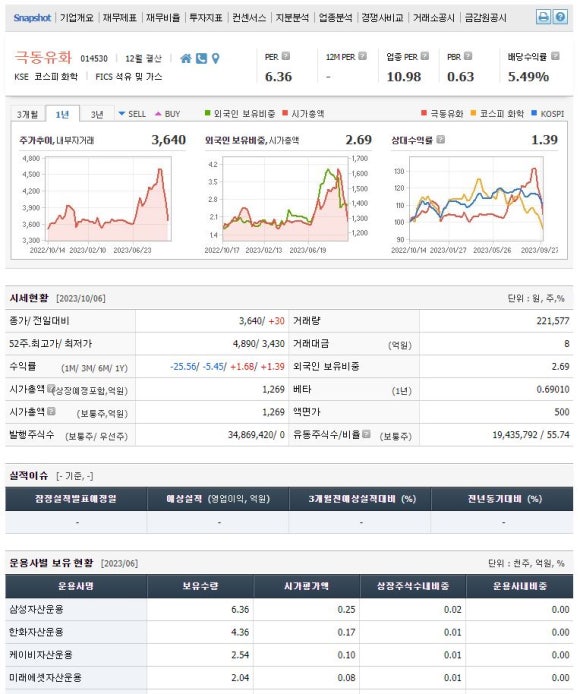Open info icon next to 유동주식수/비율
Viewport: 580px width, 694px height.
(366, 434)
